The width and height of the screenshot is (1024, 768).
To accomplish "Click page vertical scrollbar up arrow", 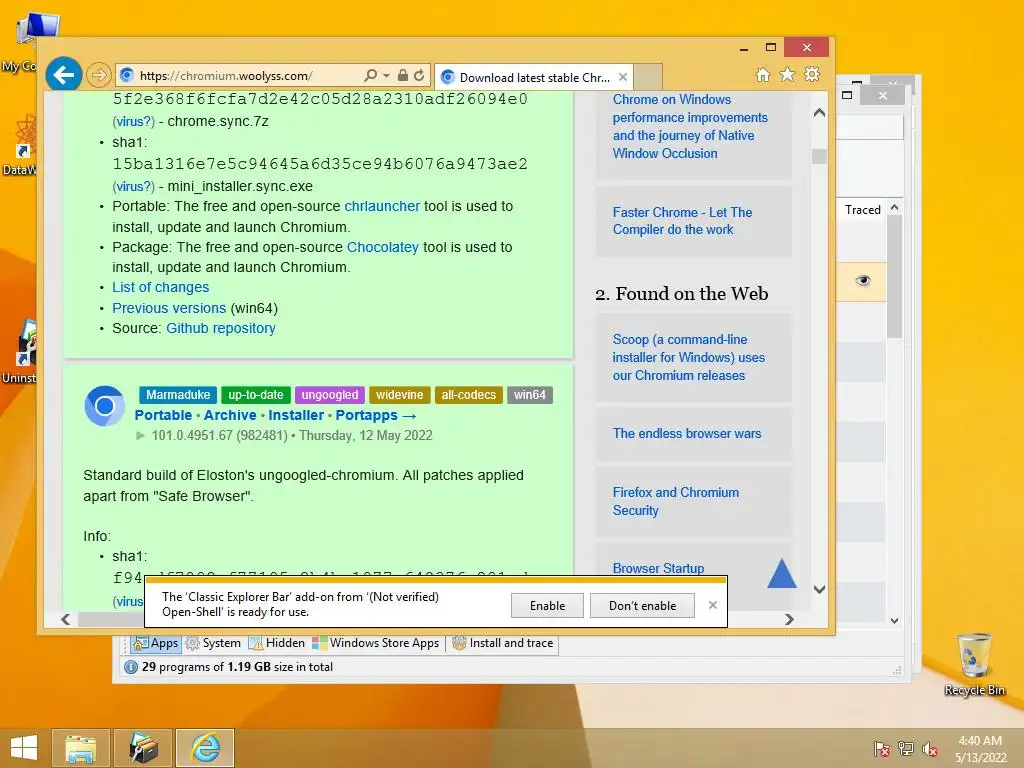I will (x=820, y=113).
